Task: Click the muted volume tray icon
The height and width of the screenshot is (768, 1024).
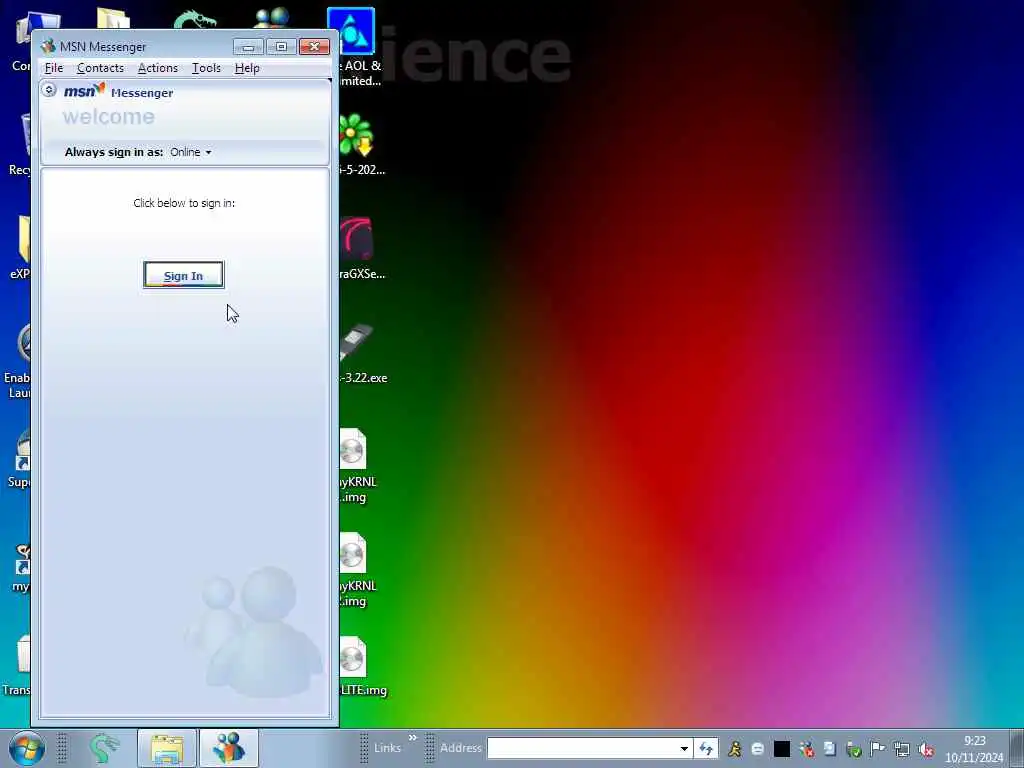Action: click(x=925, y=749)
